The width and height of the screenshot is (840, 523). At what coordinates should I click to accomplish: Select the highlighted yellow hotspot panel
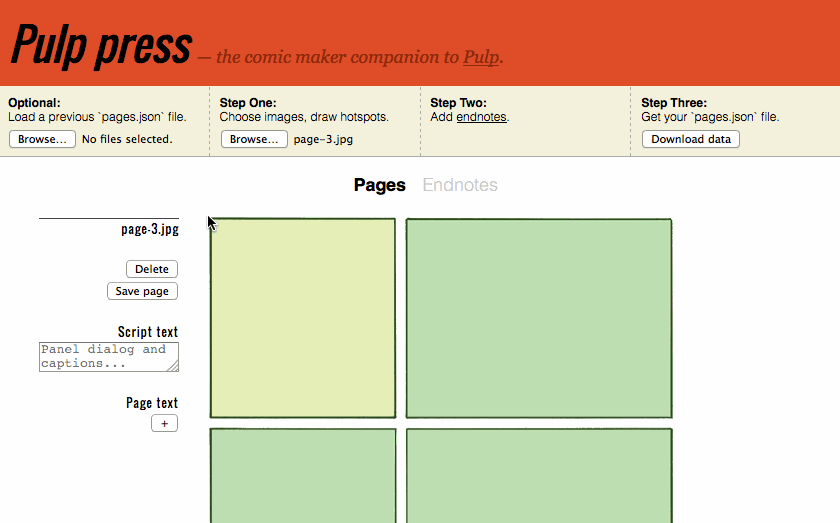coord(303,318)
